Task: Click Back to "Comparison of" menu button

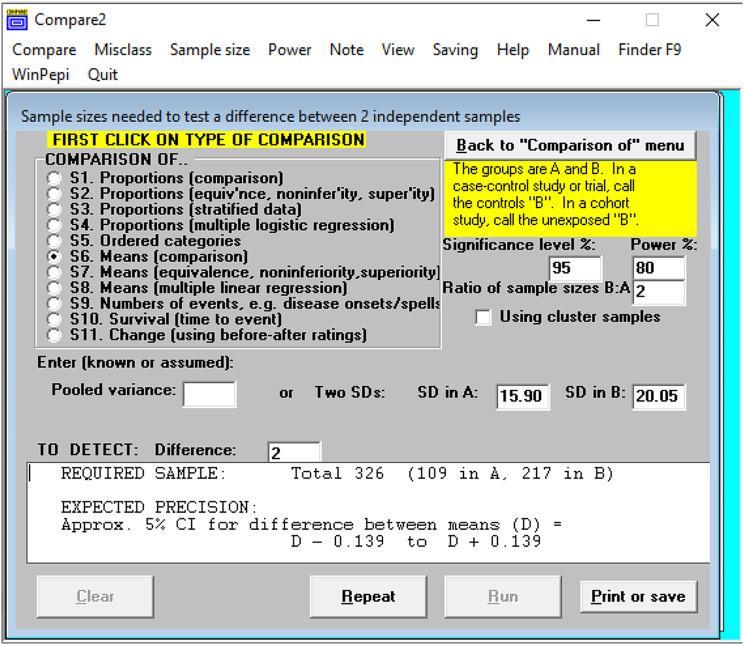Action: click(570, 146)
